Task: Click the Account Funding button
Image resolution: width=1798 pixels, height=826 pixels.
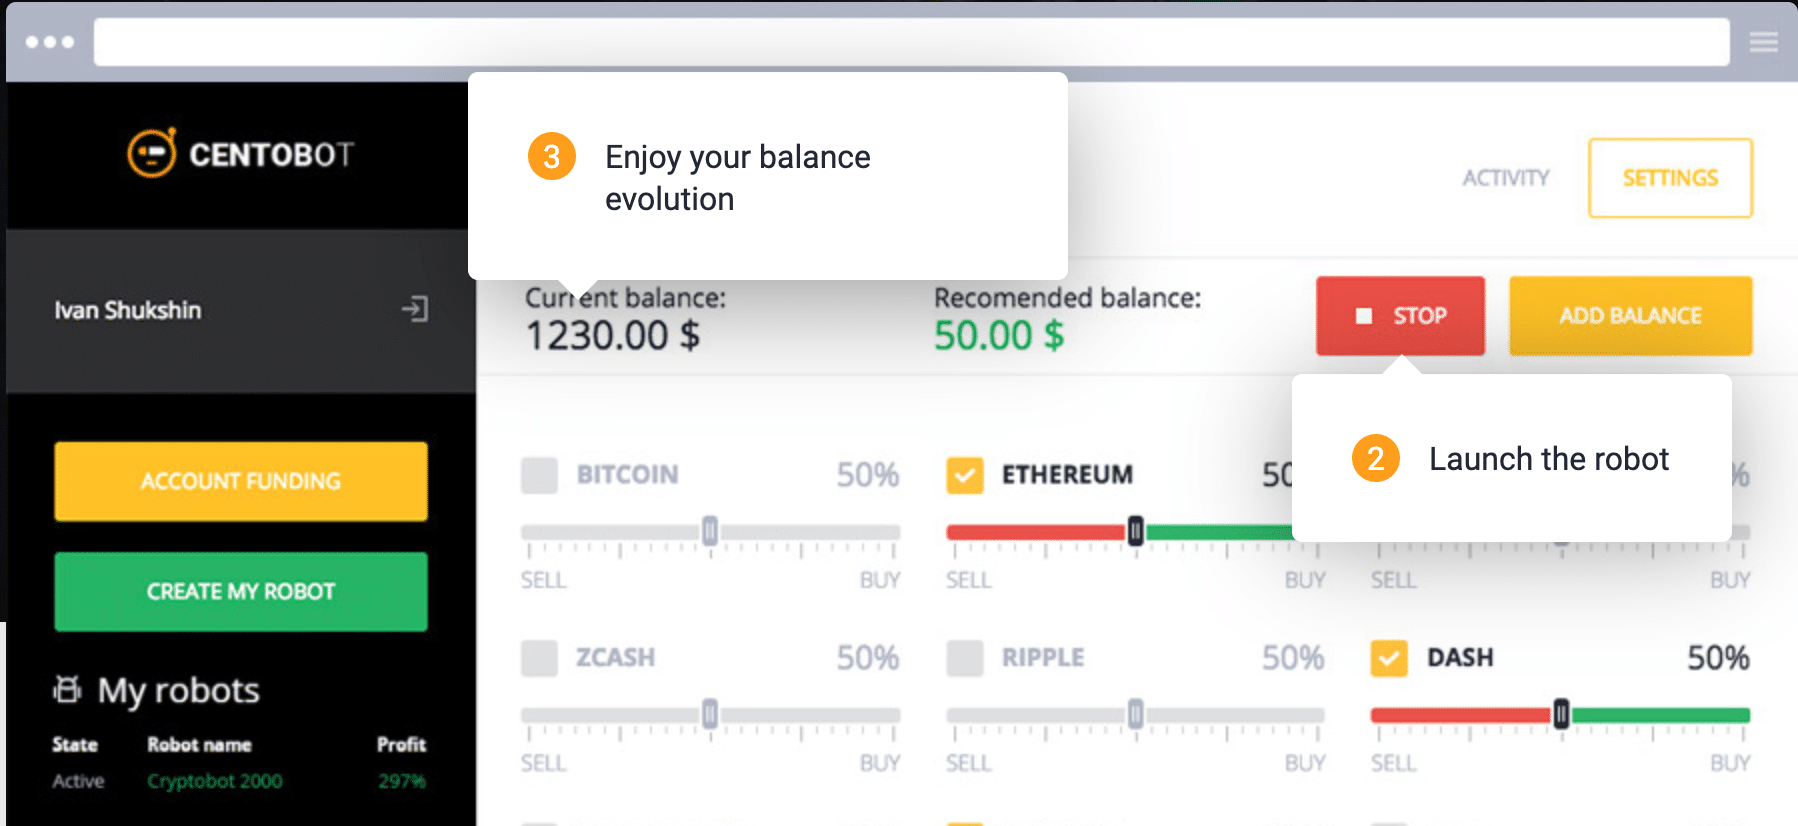Action: (241, 481)
